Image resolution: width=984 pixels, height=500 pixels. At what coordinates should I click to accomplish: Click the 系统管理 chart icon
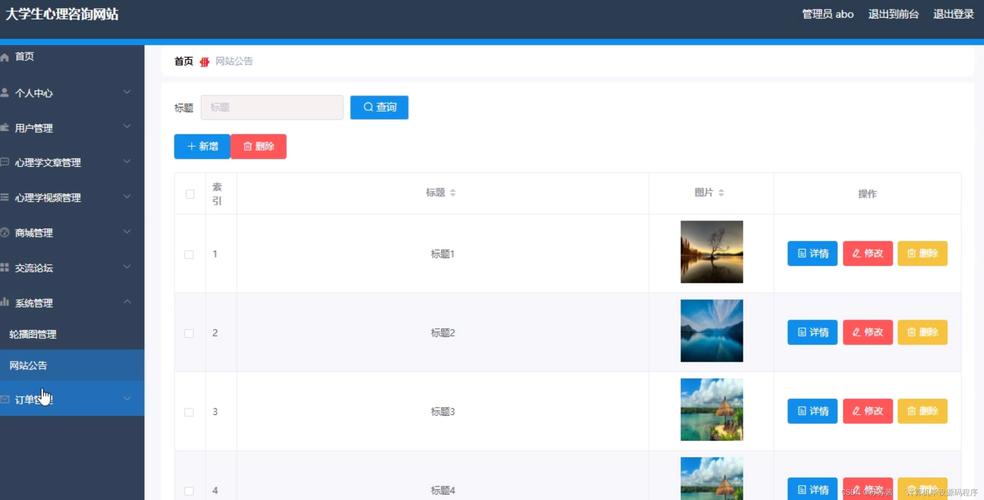[5, 302]
